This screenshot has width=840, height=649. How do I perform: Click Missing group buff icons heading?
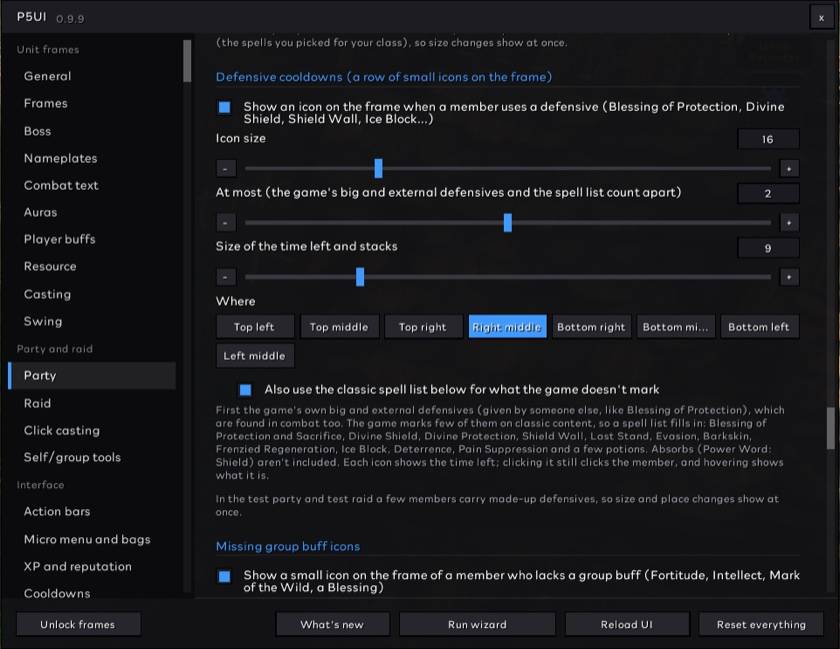point(288,547)
